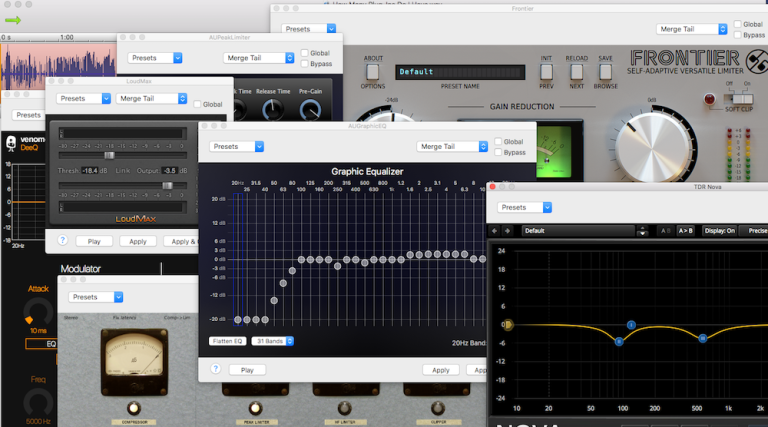
Task: Enable Bypass checkbox in AUGraphicEQ window
Action: click(498, 152)
